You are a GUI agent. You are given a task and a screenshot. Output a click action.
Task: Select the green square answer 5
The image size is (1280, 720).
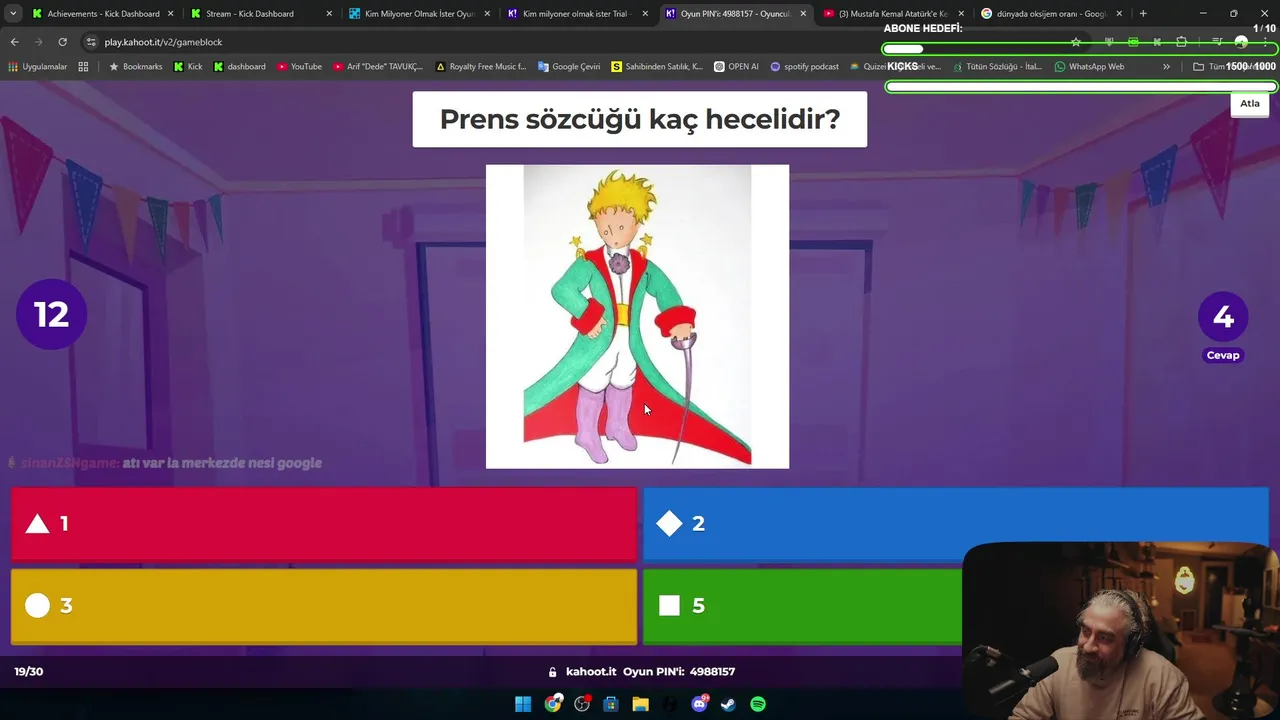802,606
